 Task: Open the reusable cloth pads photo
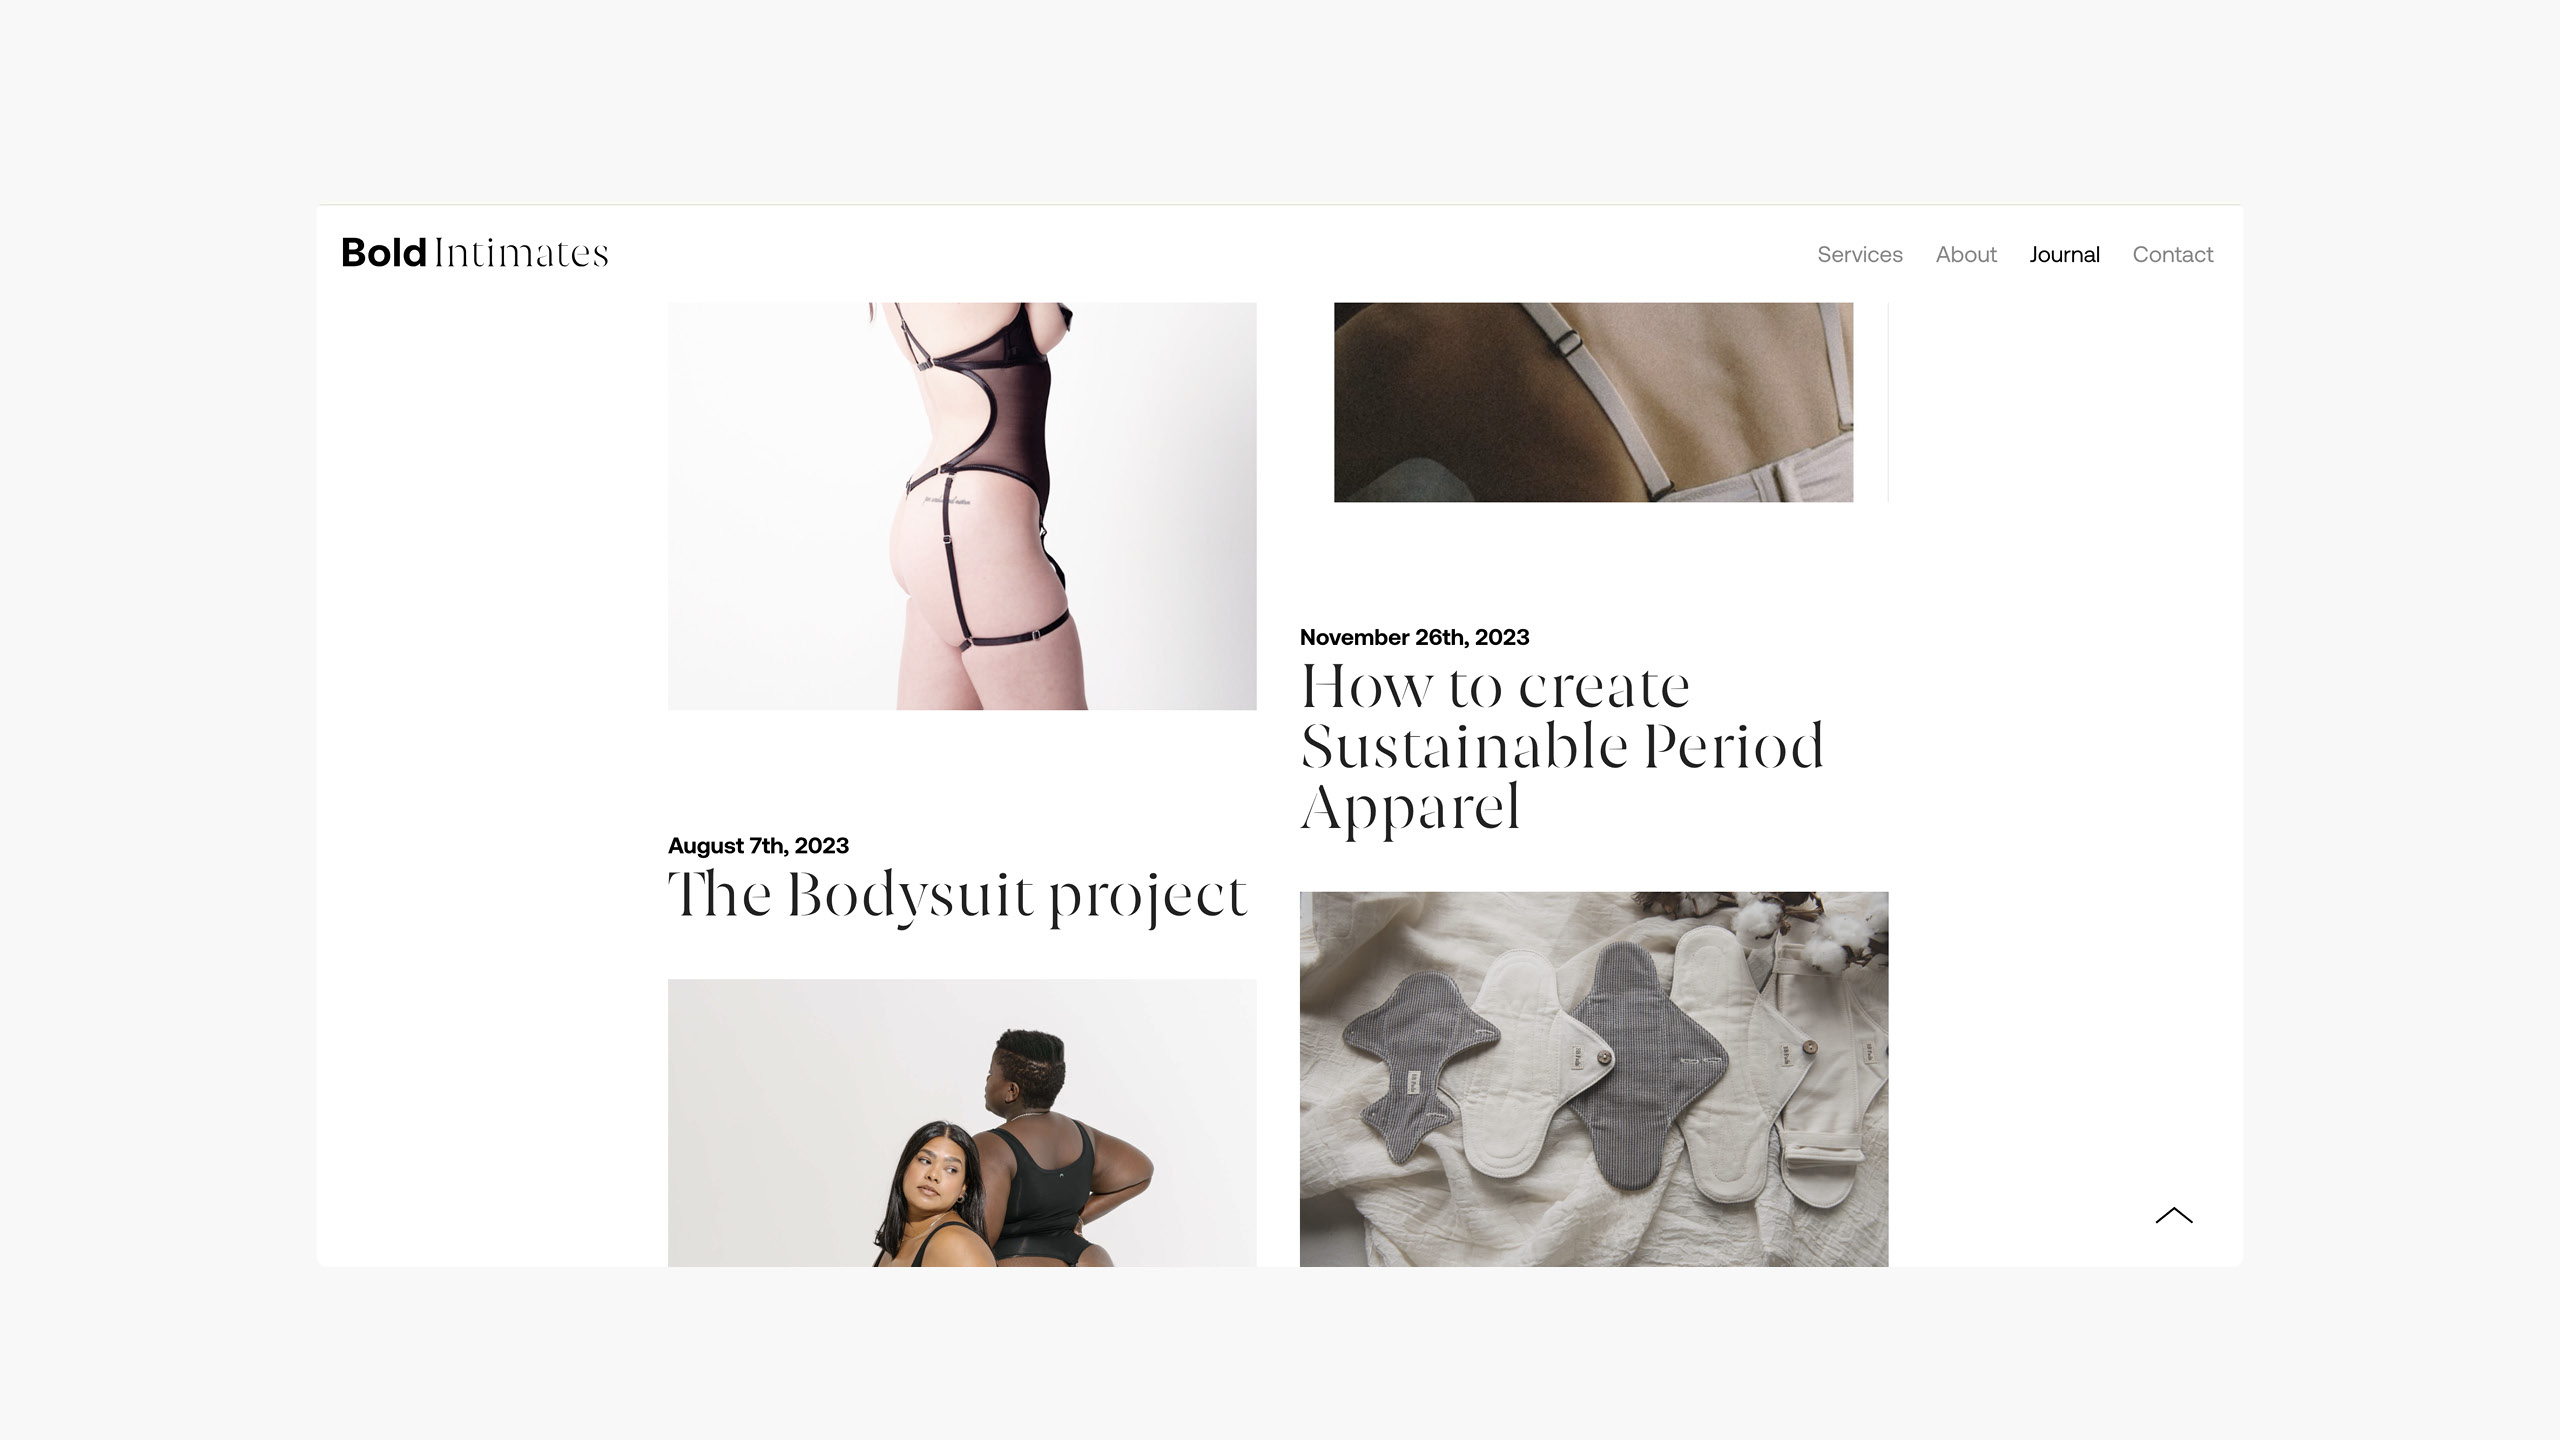click(x=1594, y=1079)
